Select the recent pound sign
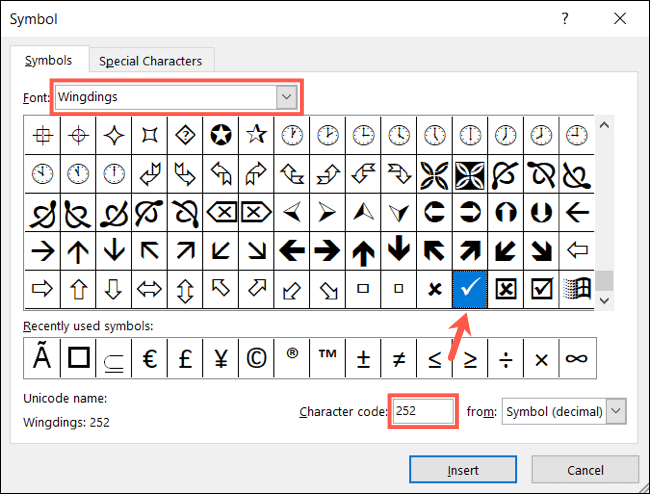This screenshot has height=494, width=650. (x=185, y=358)
